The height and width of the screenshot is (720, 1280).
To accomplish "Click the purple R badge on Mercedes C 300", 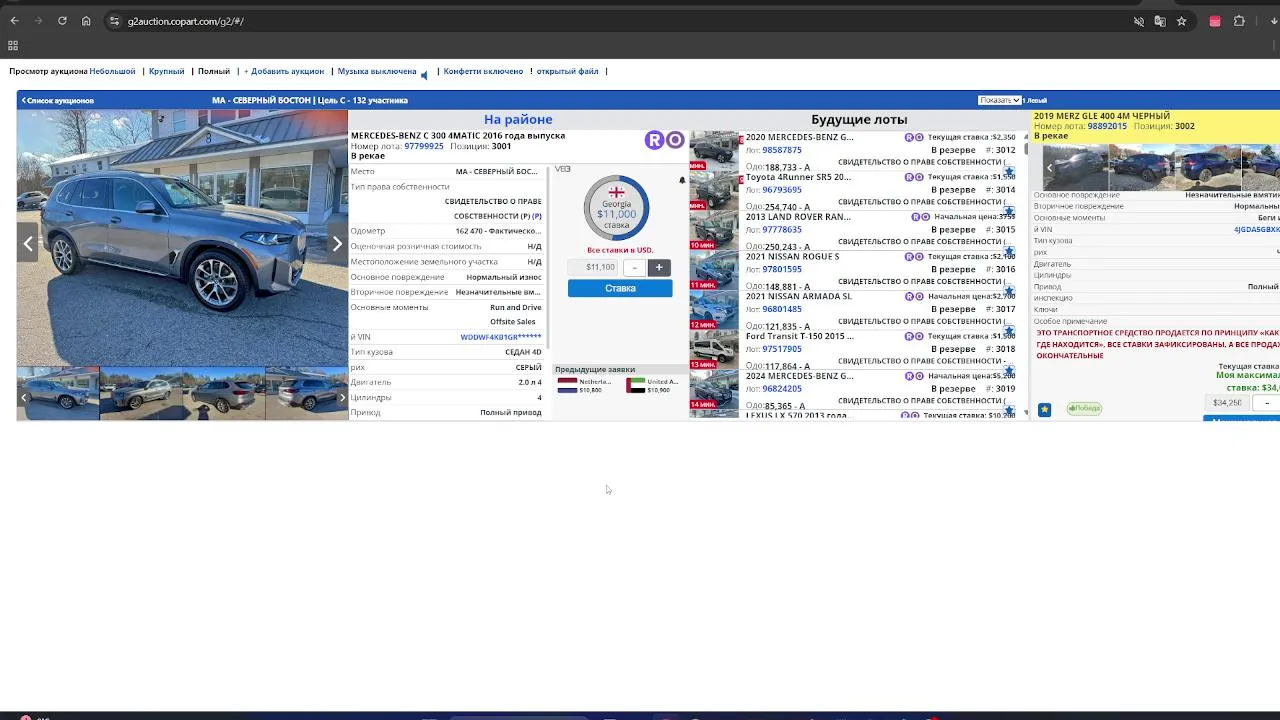I will (654, 140).
